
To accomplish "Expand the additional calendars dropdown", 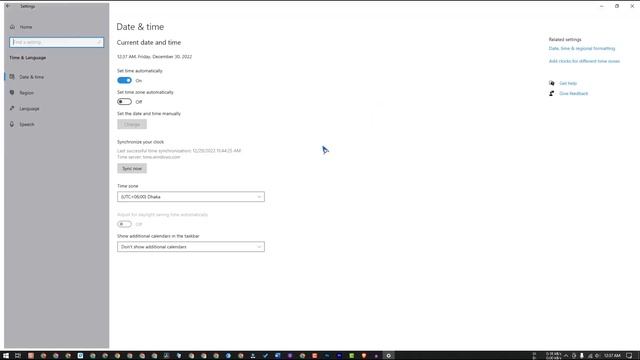I will pyautogui.click(x=191, y=247).
